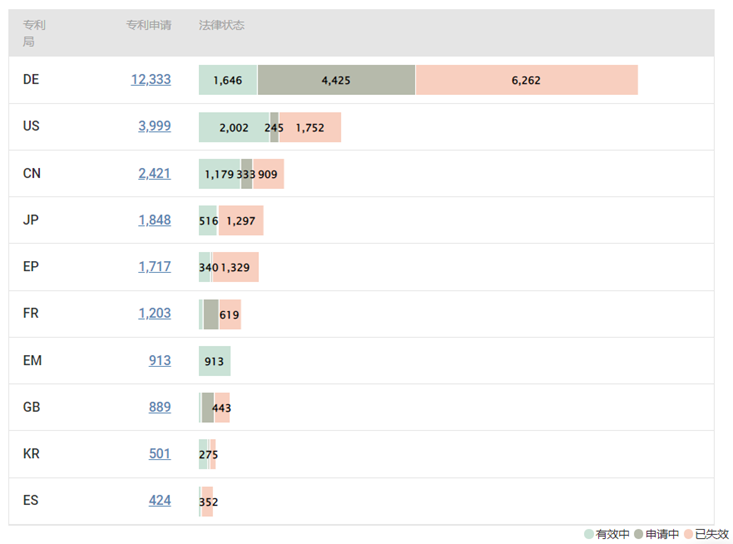Select the JP 1,848 applications link

click(154, 220)
